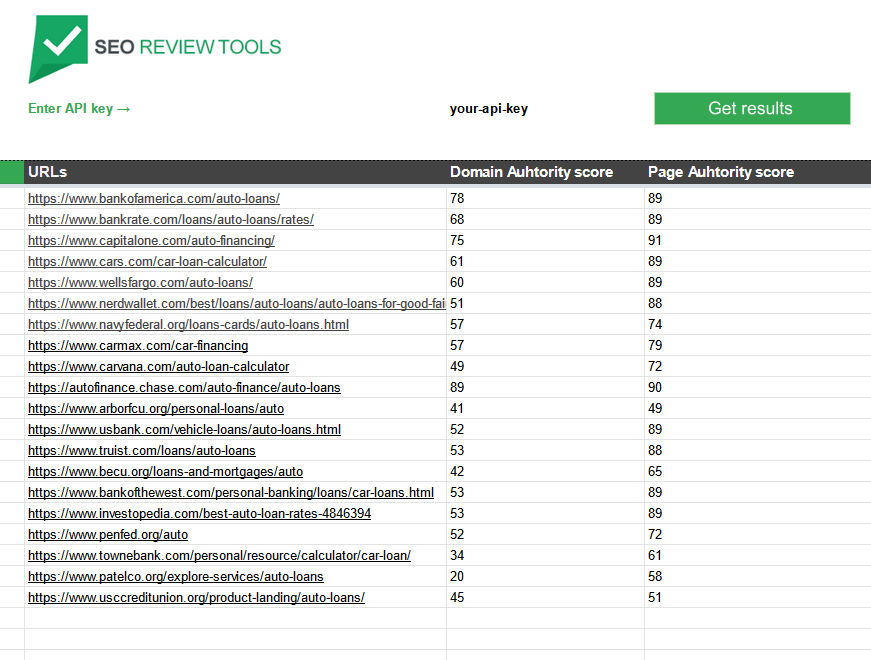Select Page Authority value 91 for Capital One
Image resolution: width=871 pixels, height=660 pixels.
[655, 240]
